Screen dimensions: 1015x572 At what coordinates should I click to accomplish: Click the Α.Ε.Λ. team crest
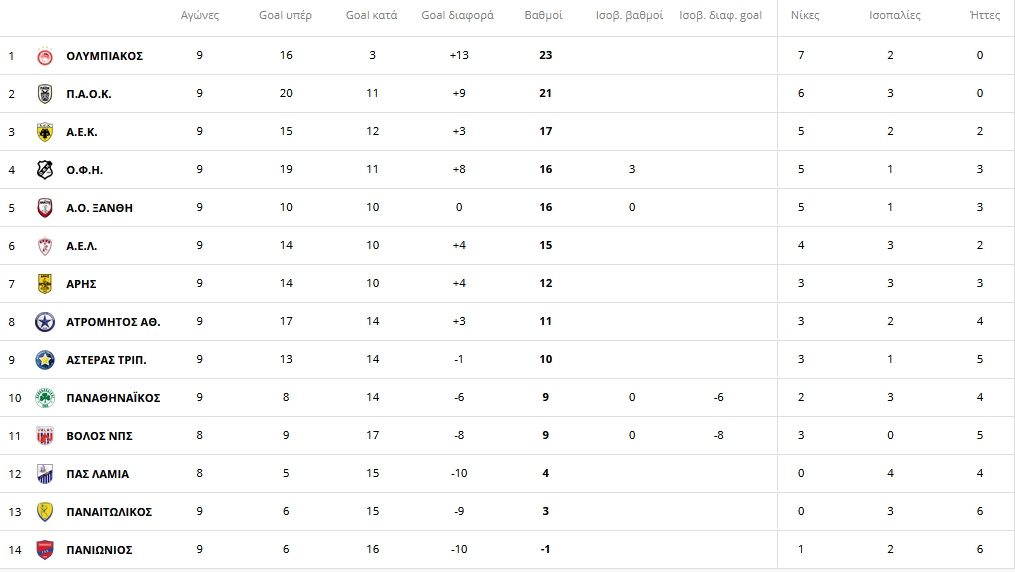(x=44, y=246)
